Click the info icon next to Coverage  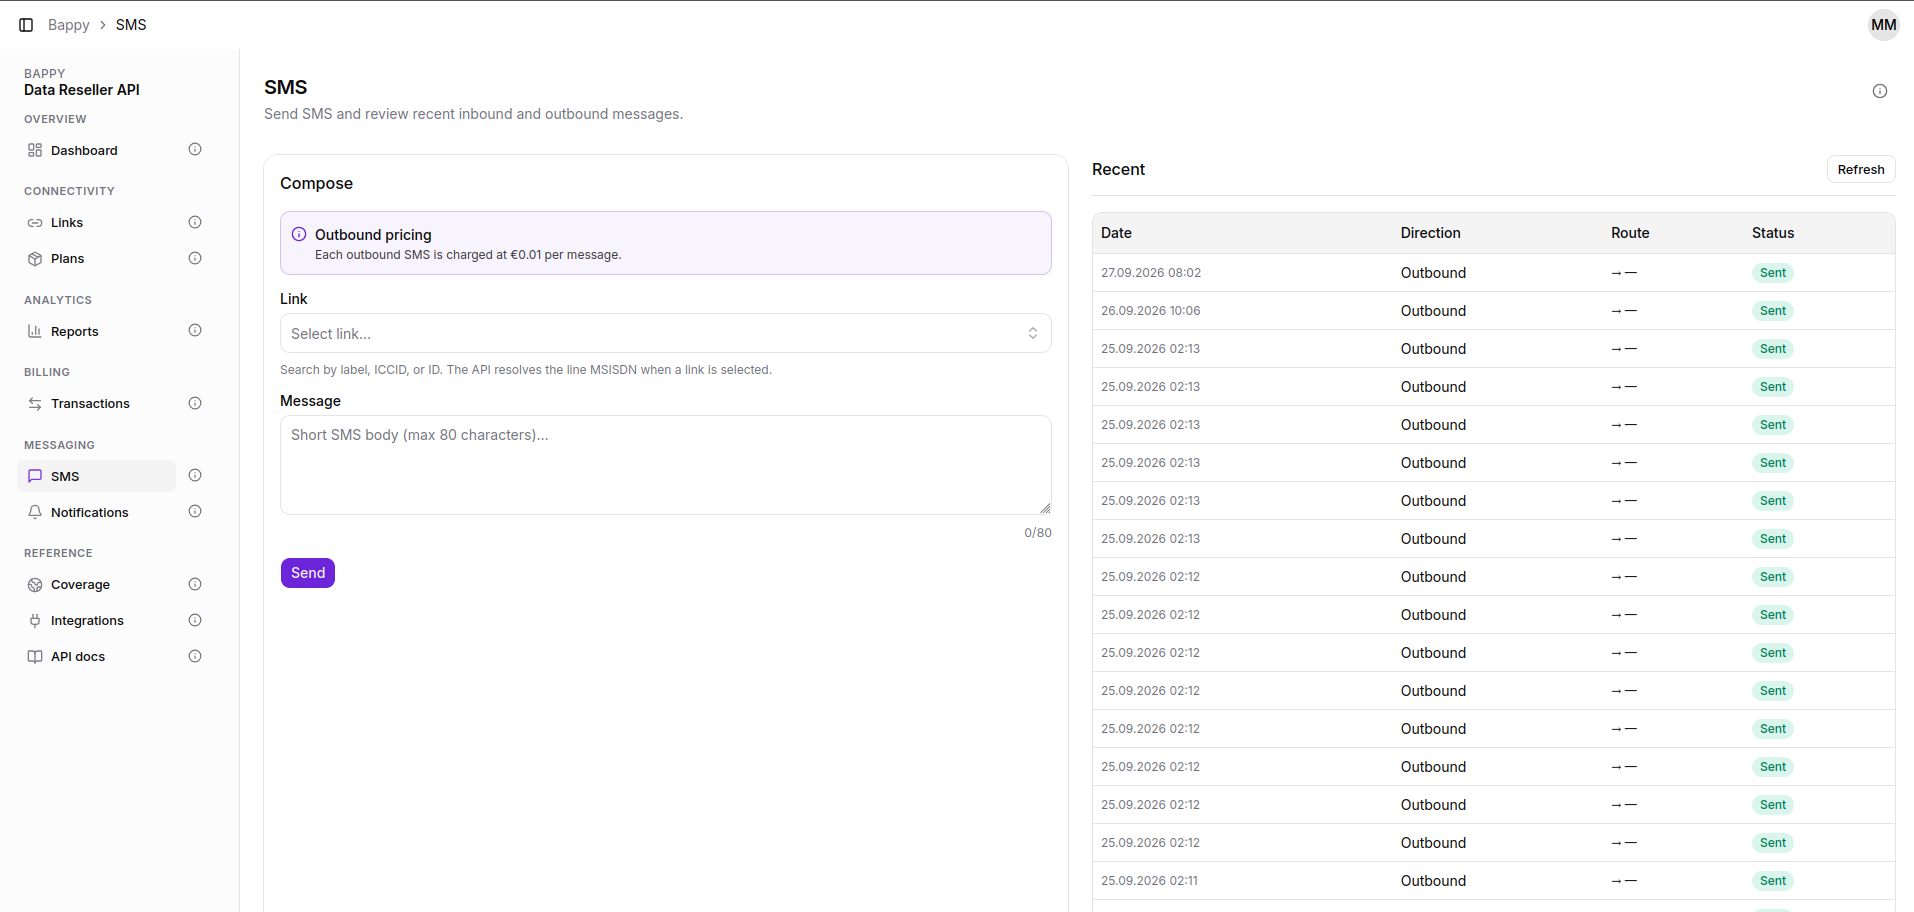pos(195,584)
